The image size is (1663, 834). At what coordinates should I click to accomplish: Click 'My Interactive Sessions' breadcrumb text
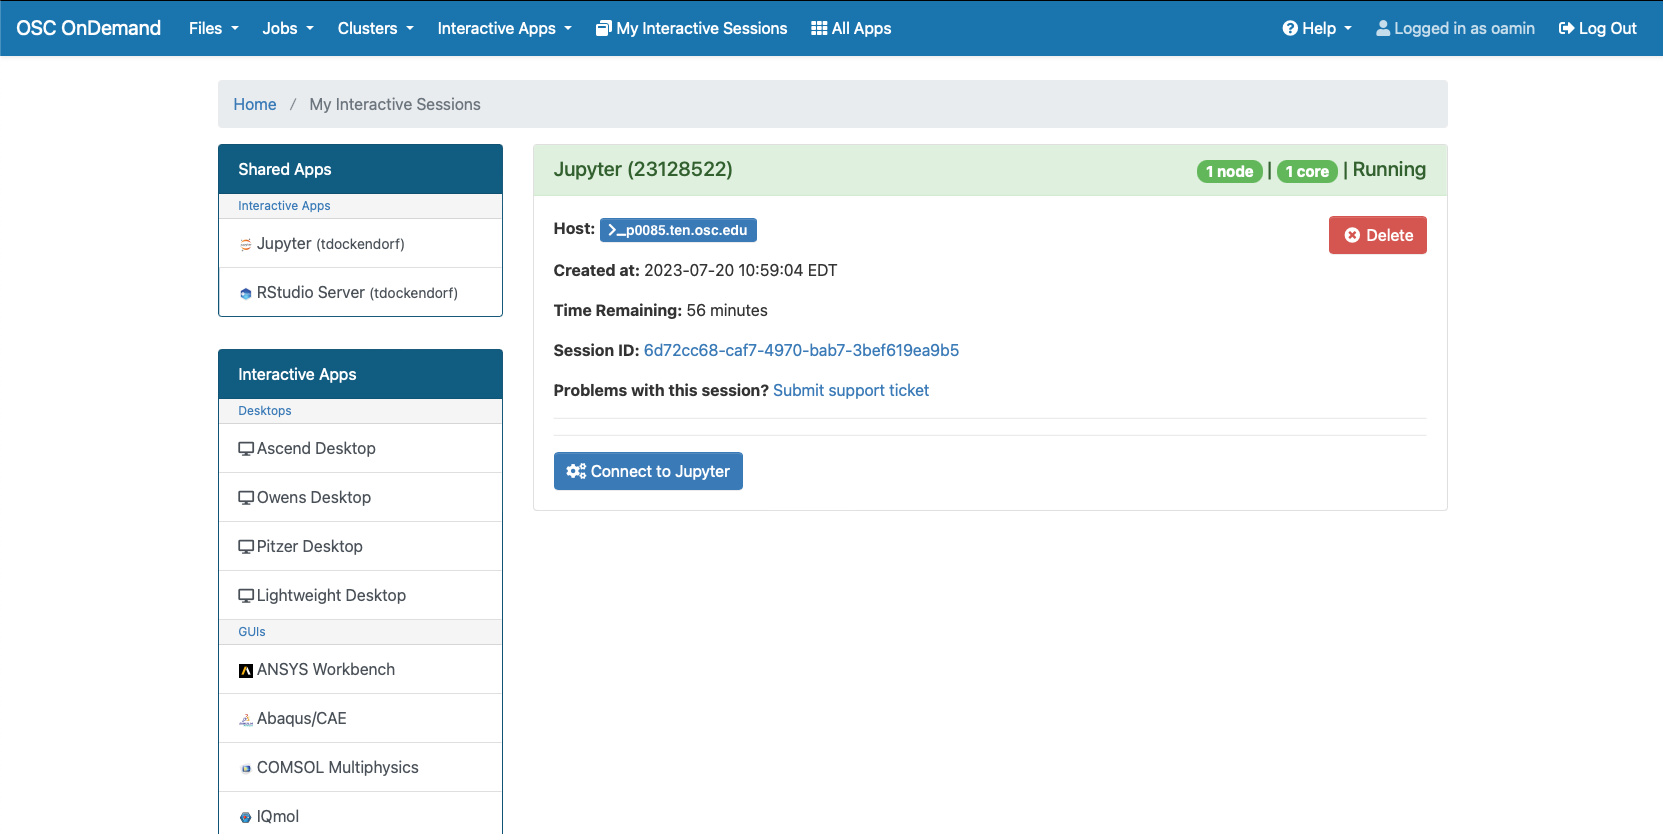click(395, 104)
